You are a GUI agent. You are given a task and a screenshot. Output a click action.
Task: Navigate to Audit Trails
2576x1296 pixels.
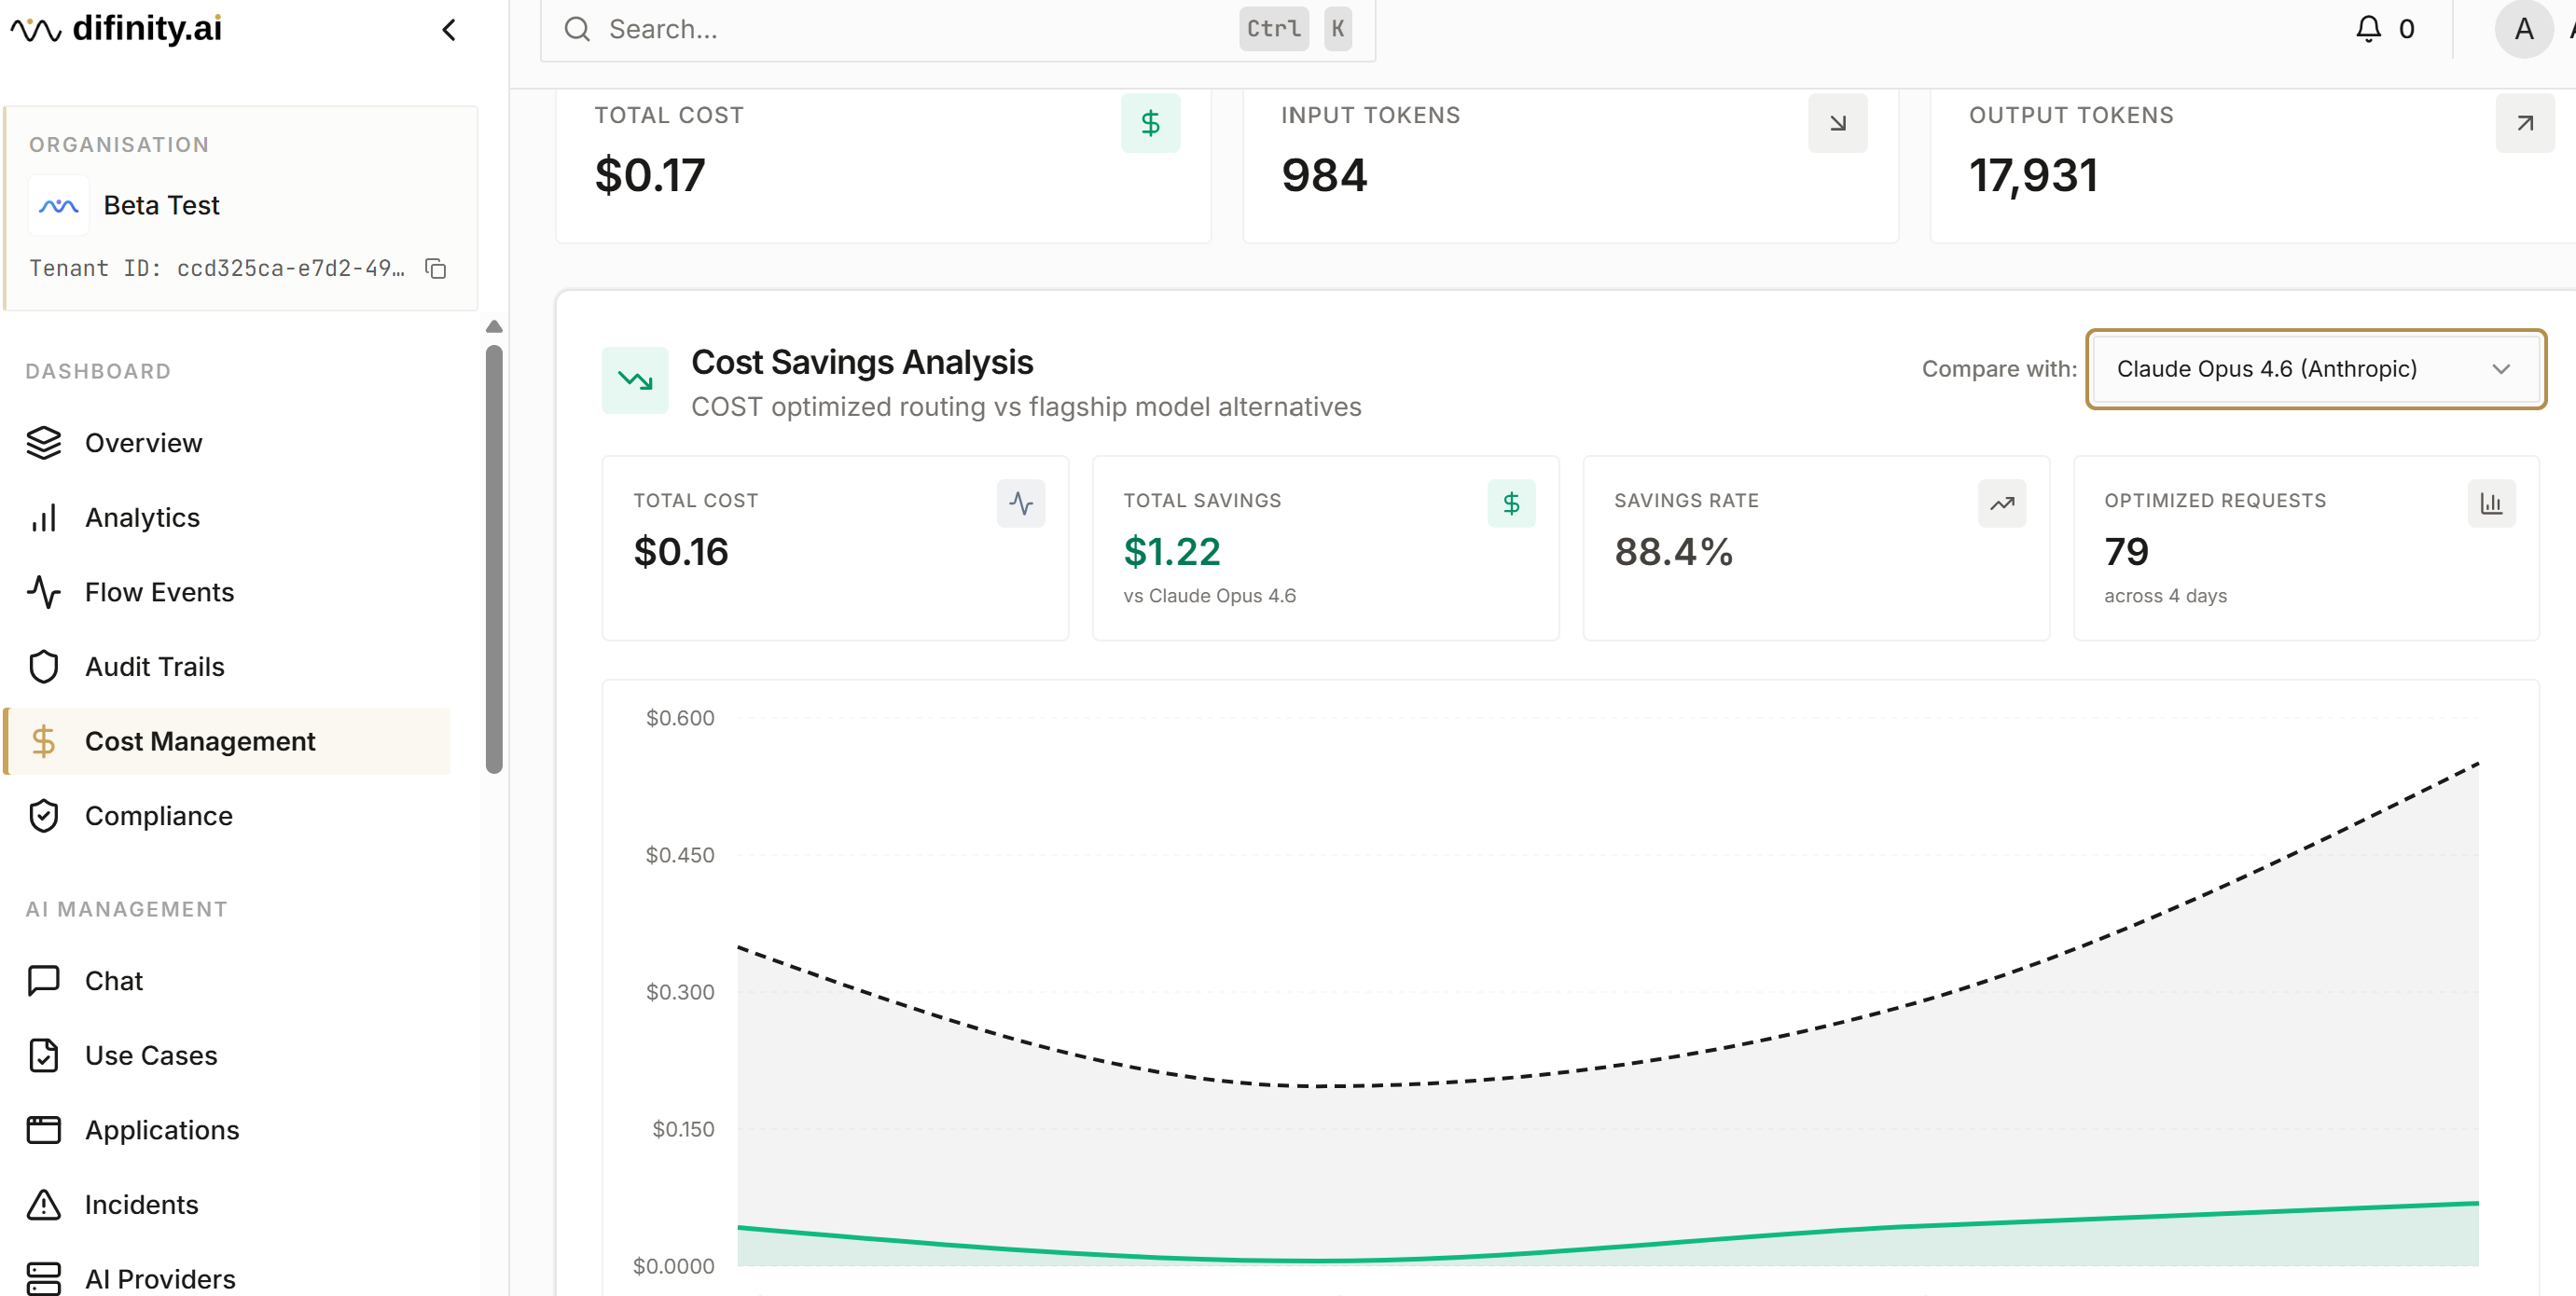[x=154, y=667]
